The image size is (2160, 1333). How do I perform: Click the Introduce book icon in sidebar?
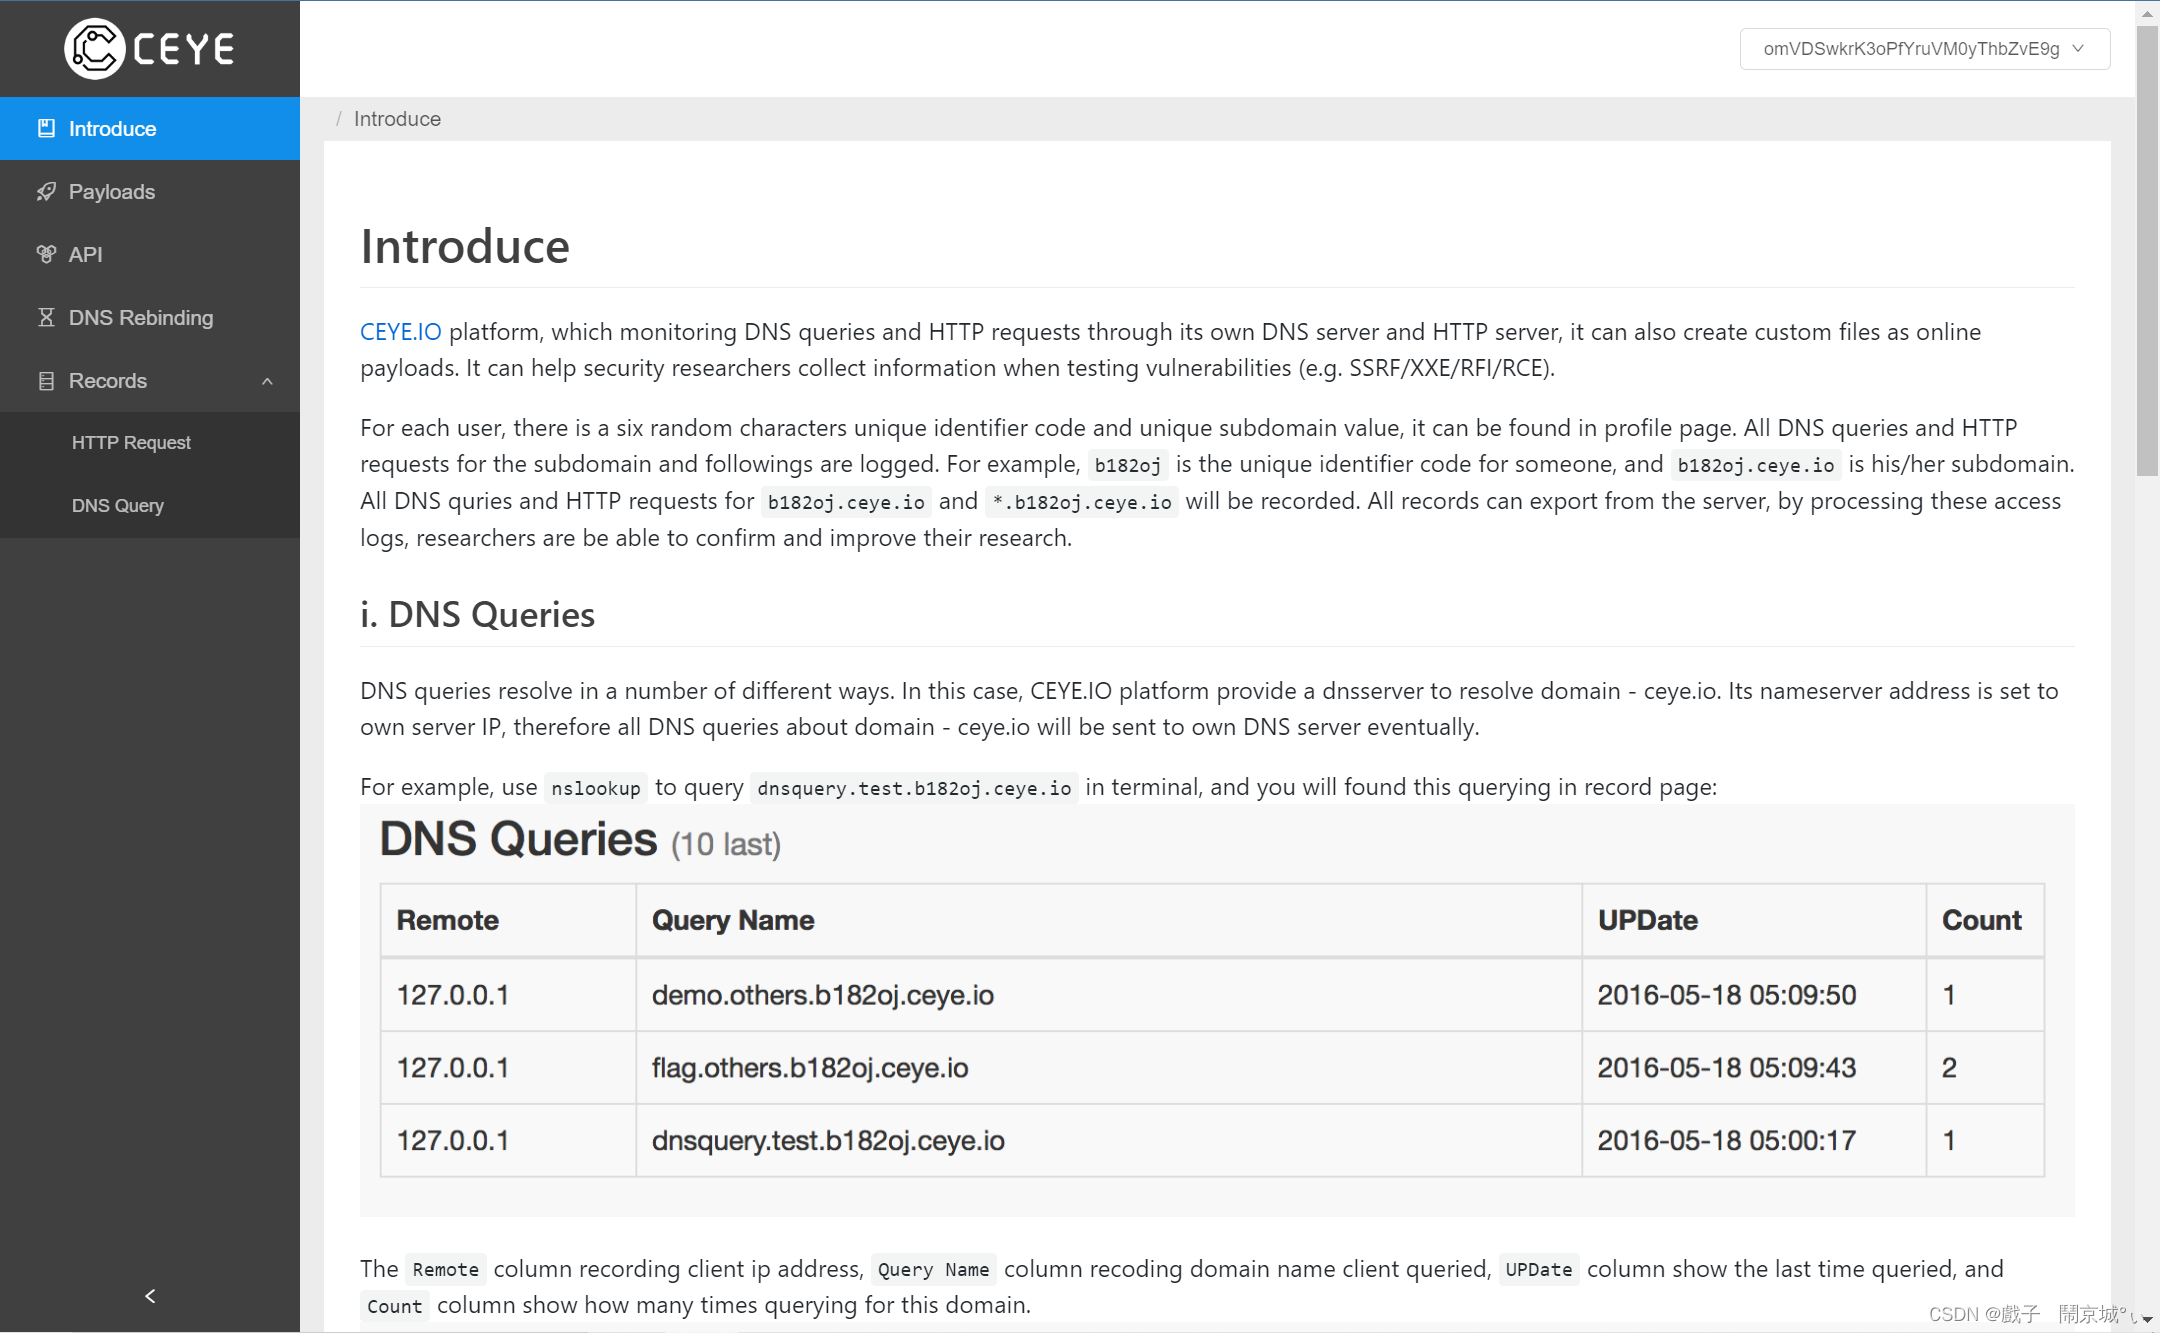click(46, 128)
